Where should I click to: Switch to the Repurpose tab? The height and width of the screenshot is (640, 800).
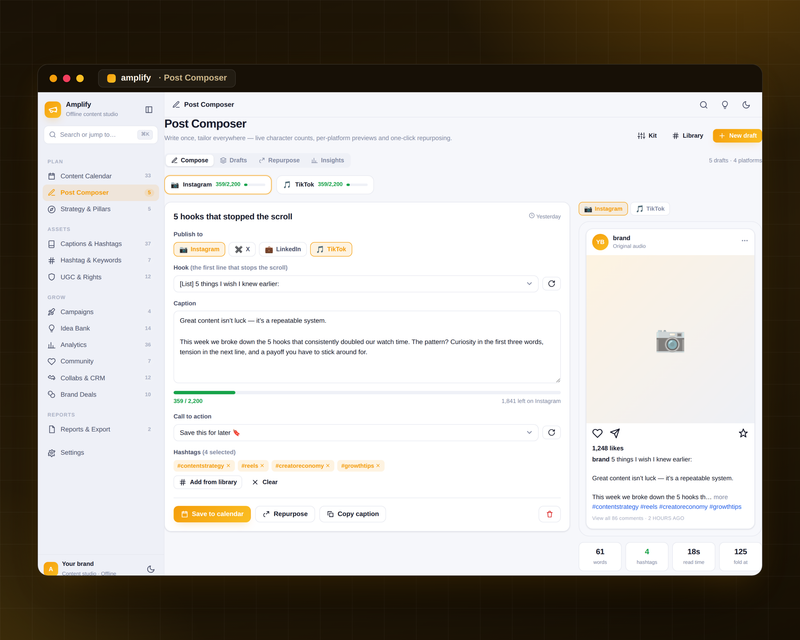[x=279, y=160]
